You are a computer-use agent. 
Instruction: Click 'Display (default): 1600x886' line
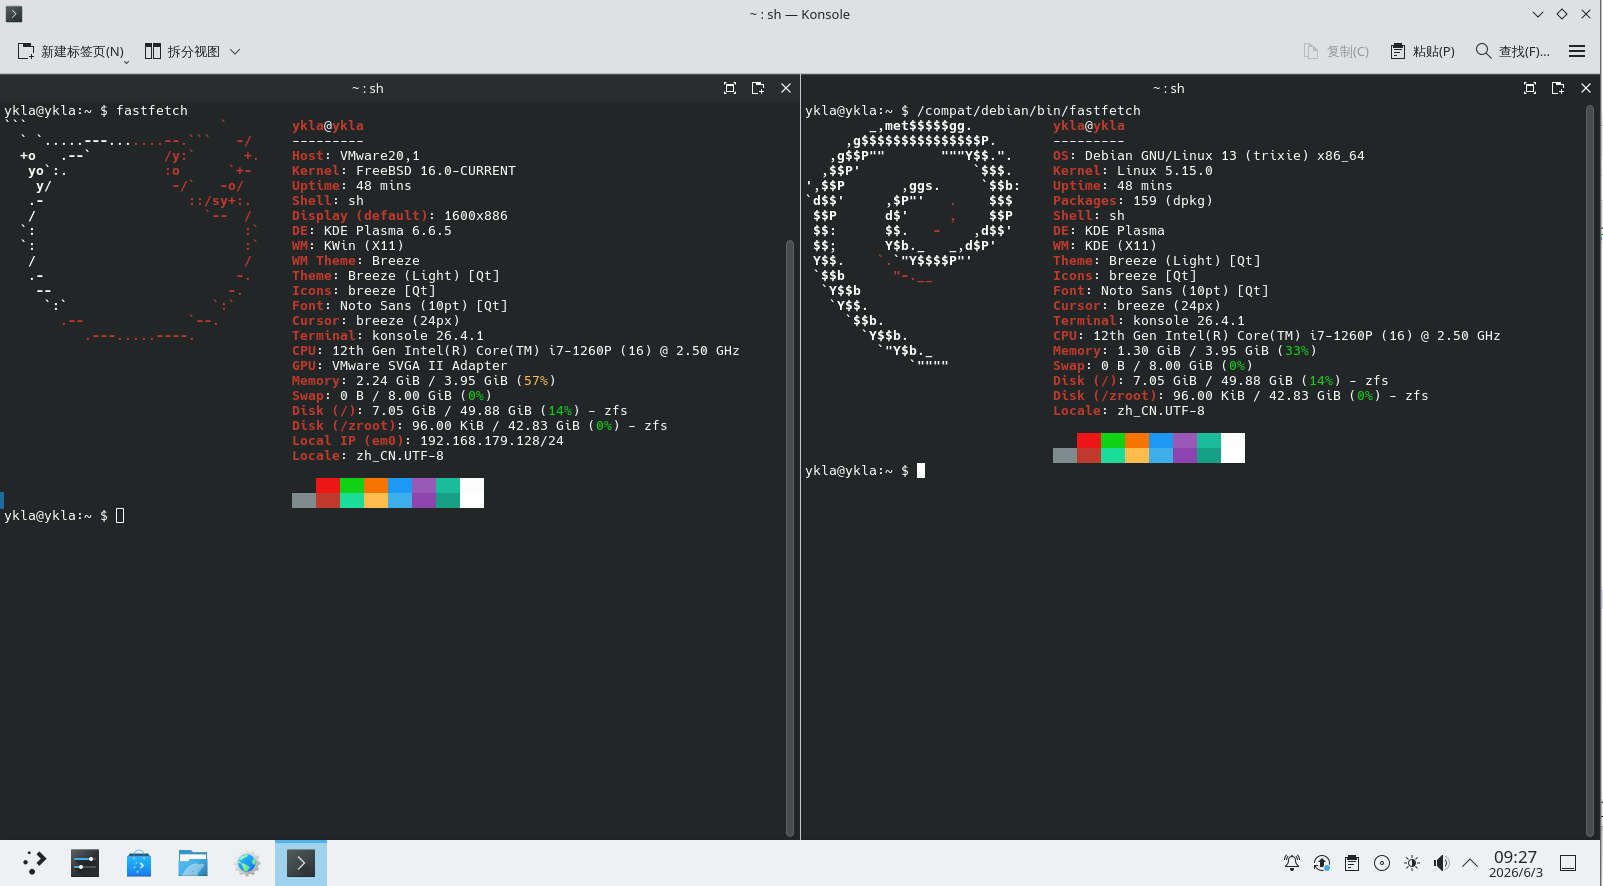(x=400, y=216)
